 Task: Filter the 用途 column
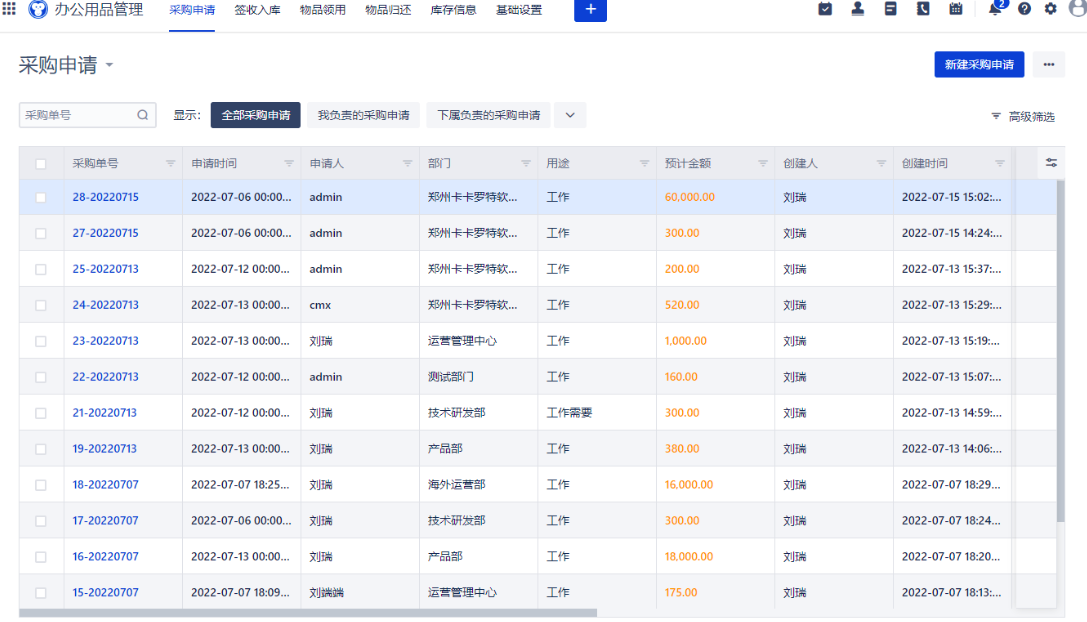(x=644, y=164)
